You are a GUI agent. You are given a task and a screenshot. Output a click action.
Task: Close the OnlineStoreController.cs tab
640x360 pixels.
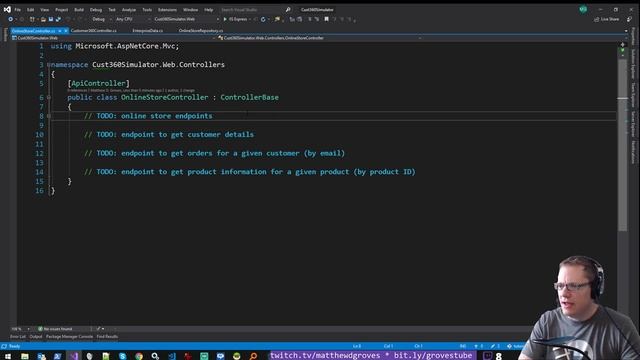(x=66, y=31)
